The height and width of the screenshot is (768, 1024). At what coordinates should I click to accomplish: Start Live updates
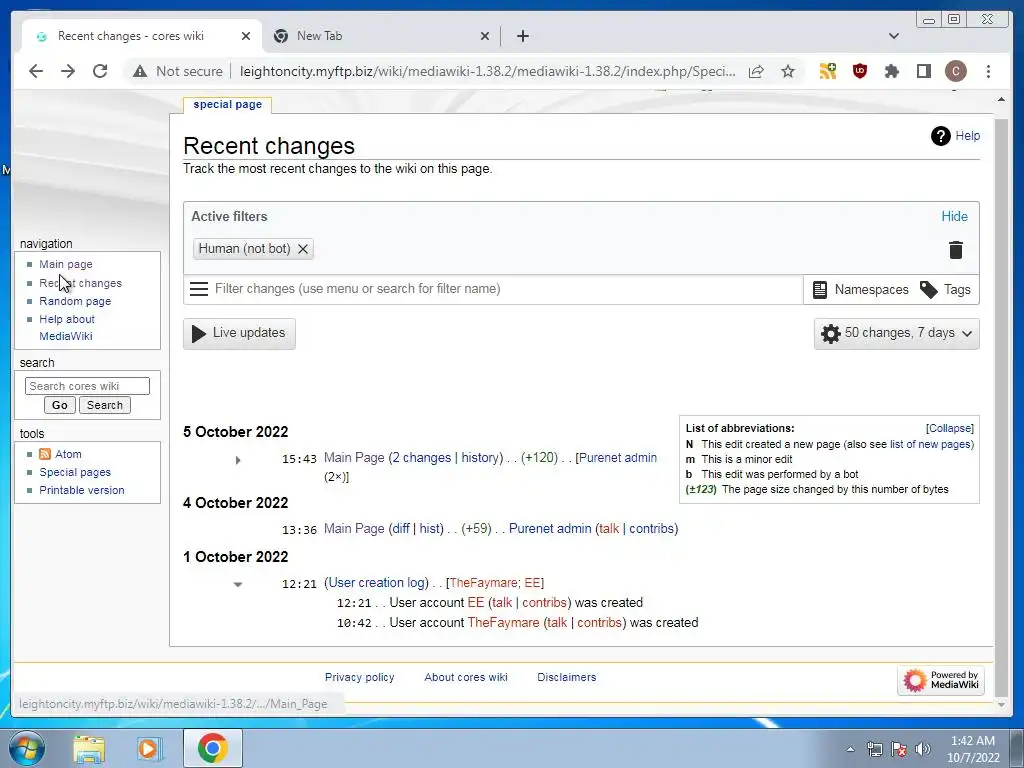point(239,333)
